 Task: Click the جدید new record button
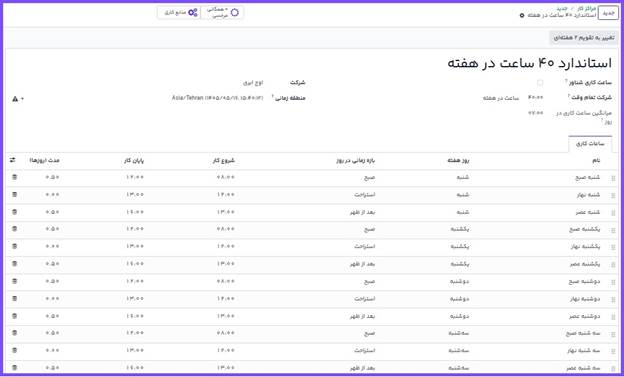[x=608, y=13]
